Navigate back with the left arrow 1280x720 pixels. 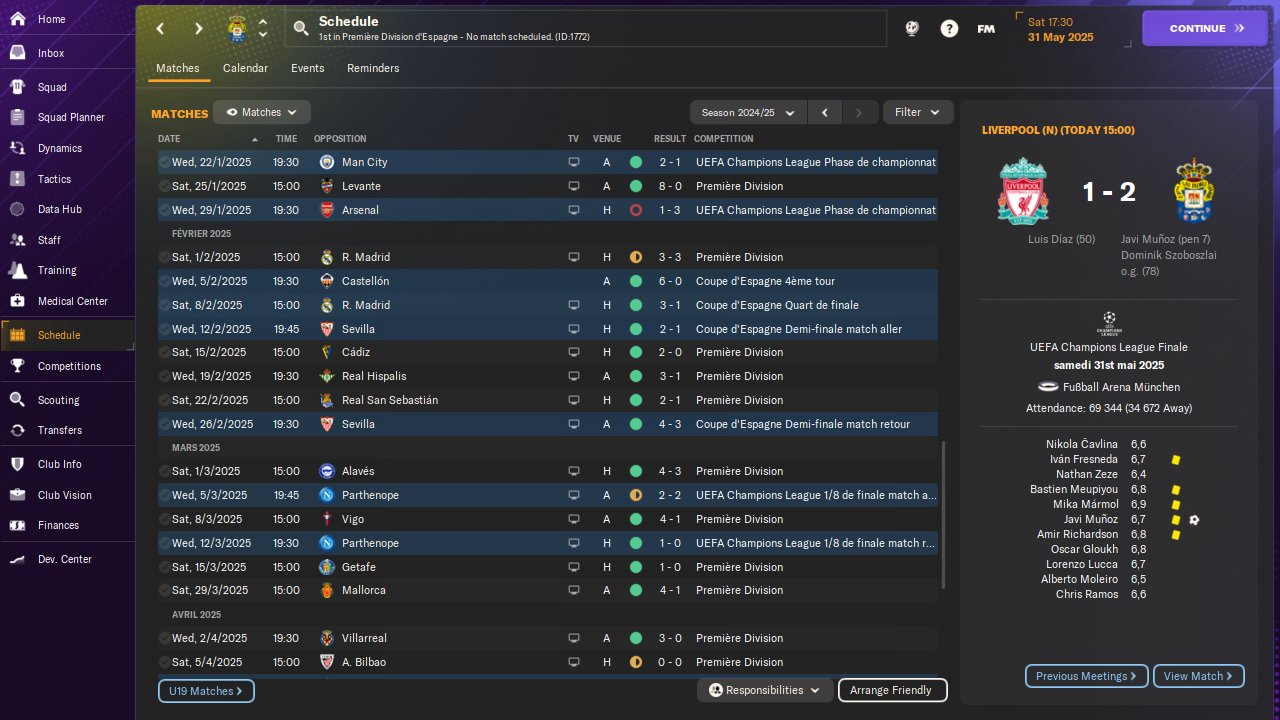[x=160, y=29]
